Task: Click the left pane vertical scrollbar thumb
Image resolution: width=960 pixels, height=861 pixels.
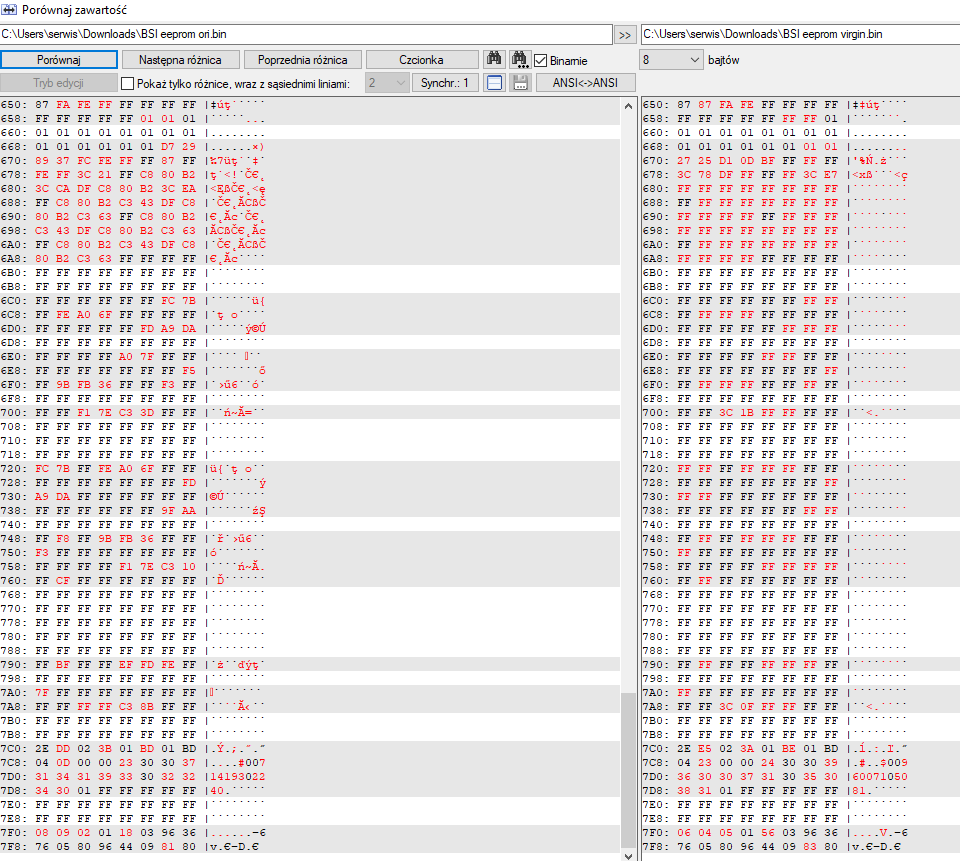Action: 628,770
